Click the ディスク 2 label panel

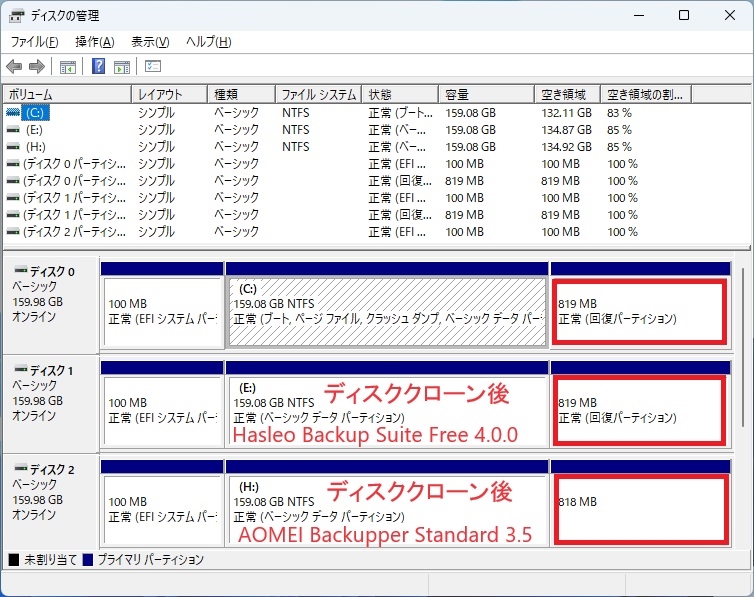coord(50,501)
